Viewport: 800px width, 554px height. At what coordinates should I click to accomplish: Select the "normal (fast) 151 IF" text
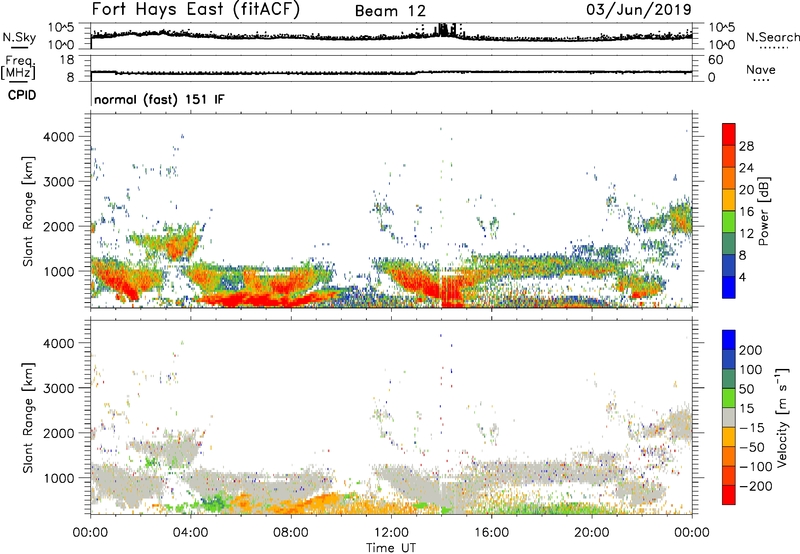point(159,99)
